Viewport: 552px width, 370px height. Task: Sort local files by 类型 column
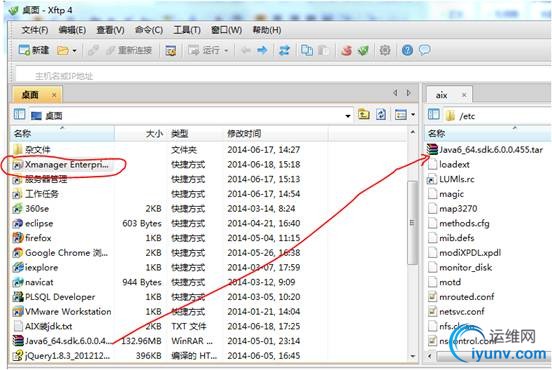[x=195, y=134]
